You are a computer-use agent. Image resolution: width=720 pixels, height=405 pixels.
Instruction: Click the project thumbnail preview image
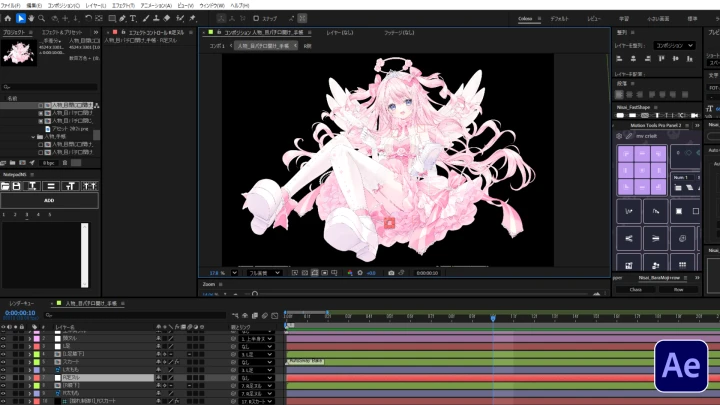click(x=18, y=52)
